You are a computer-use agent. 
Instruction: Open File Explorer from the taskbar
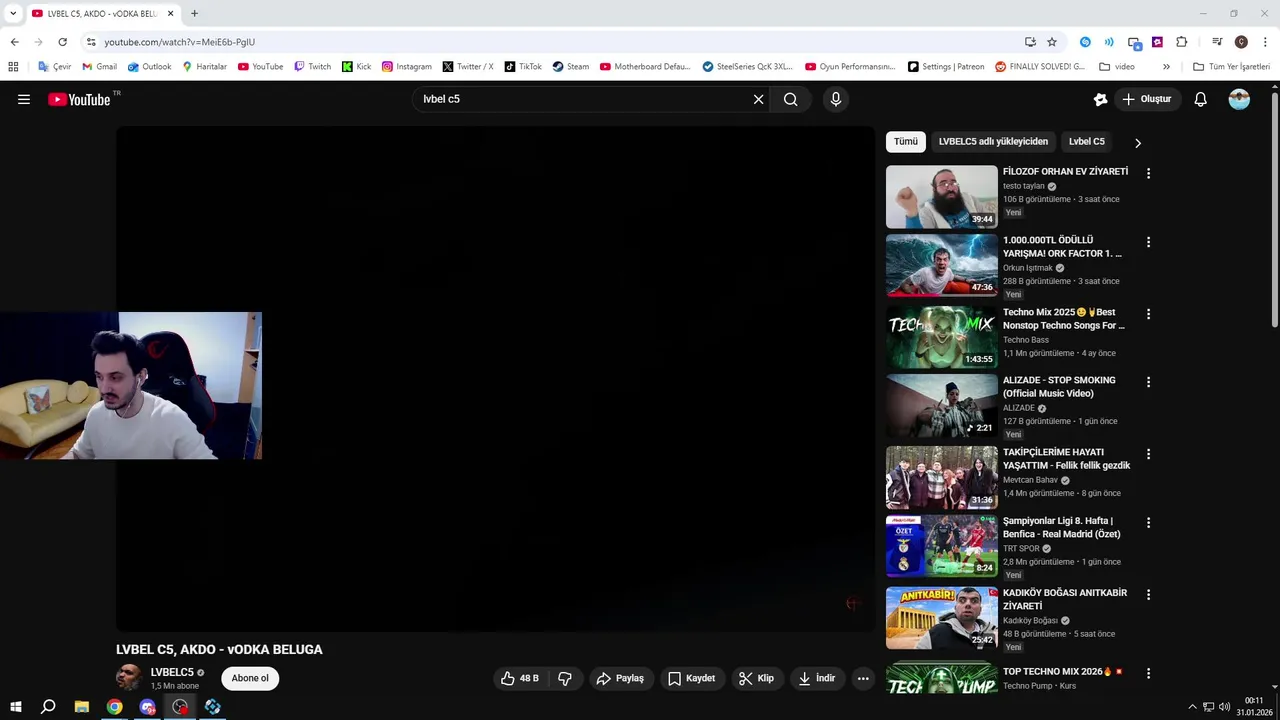(81, 707)
